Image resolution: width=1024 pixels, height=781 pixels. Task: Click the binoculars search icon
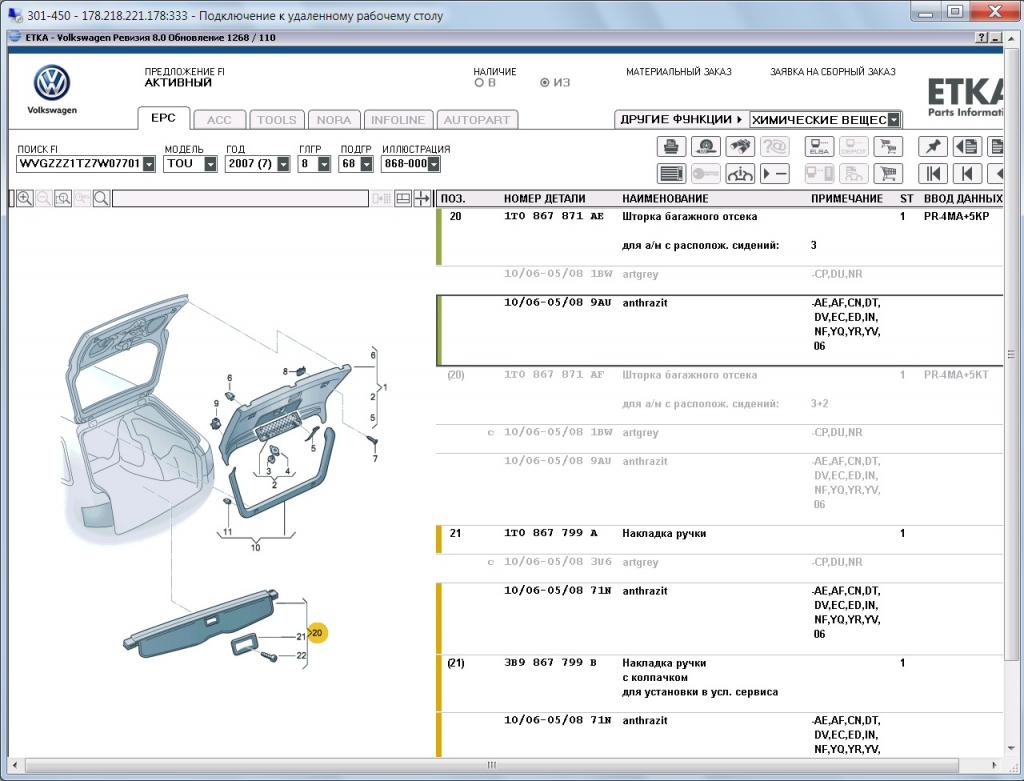tap(739, 146)
